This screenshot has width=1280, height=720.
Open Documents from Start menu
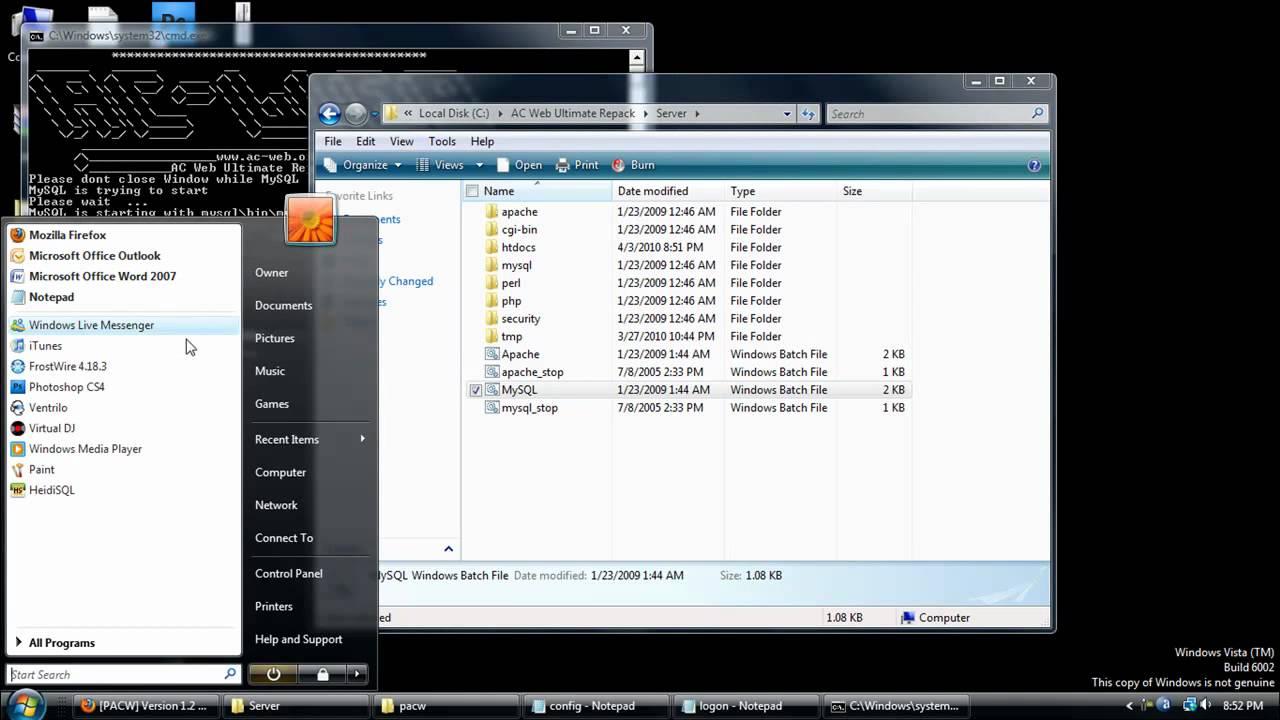[284, 305]
